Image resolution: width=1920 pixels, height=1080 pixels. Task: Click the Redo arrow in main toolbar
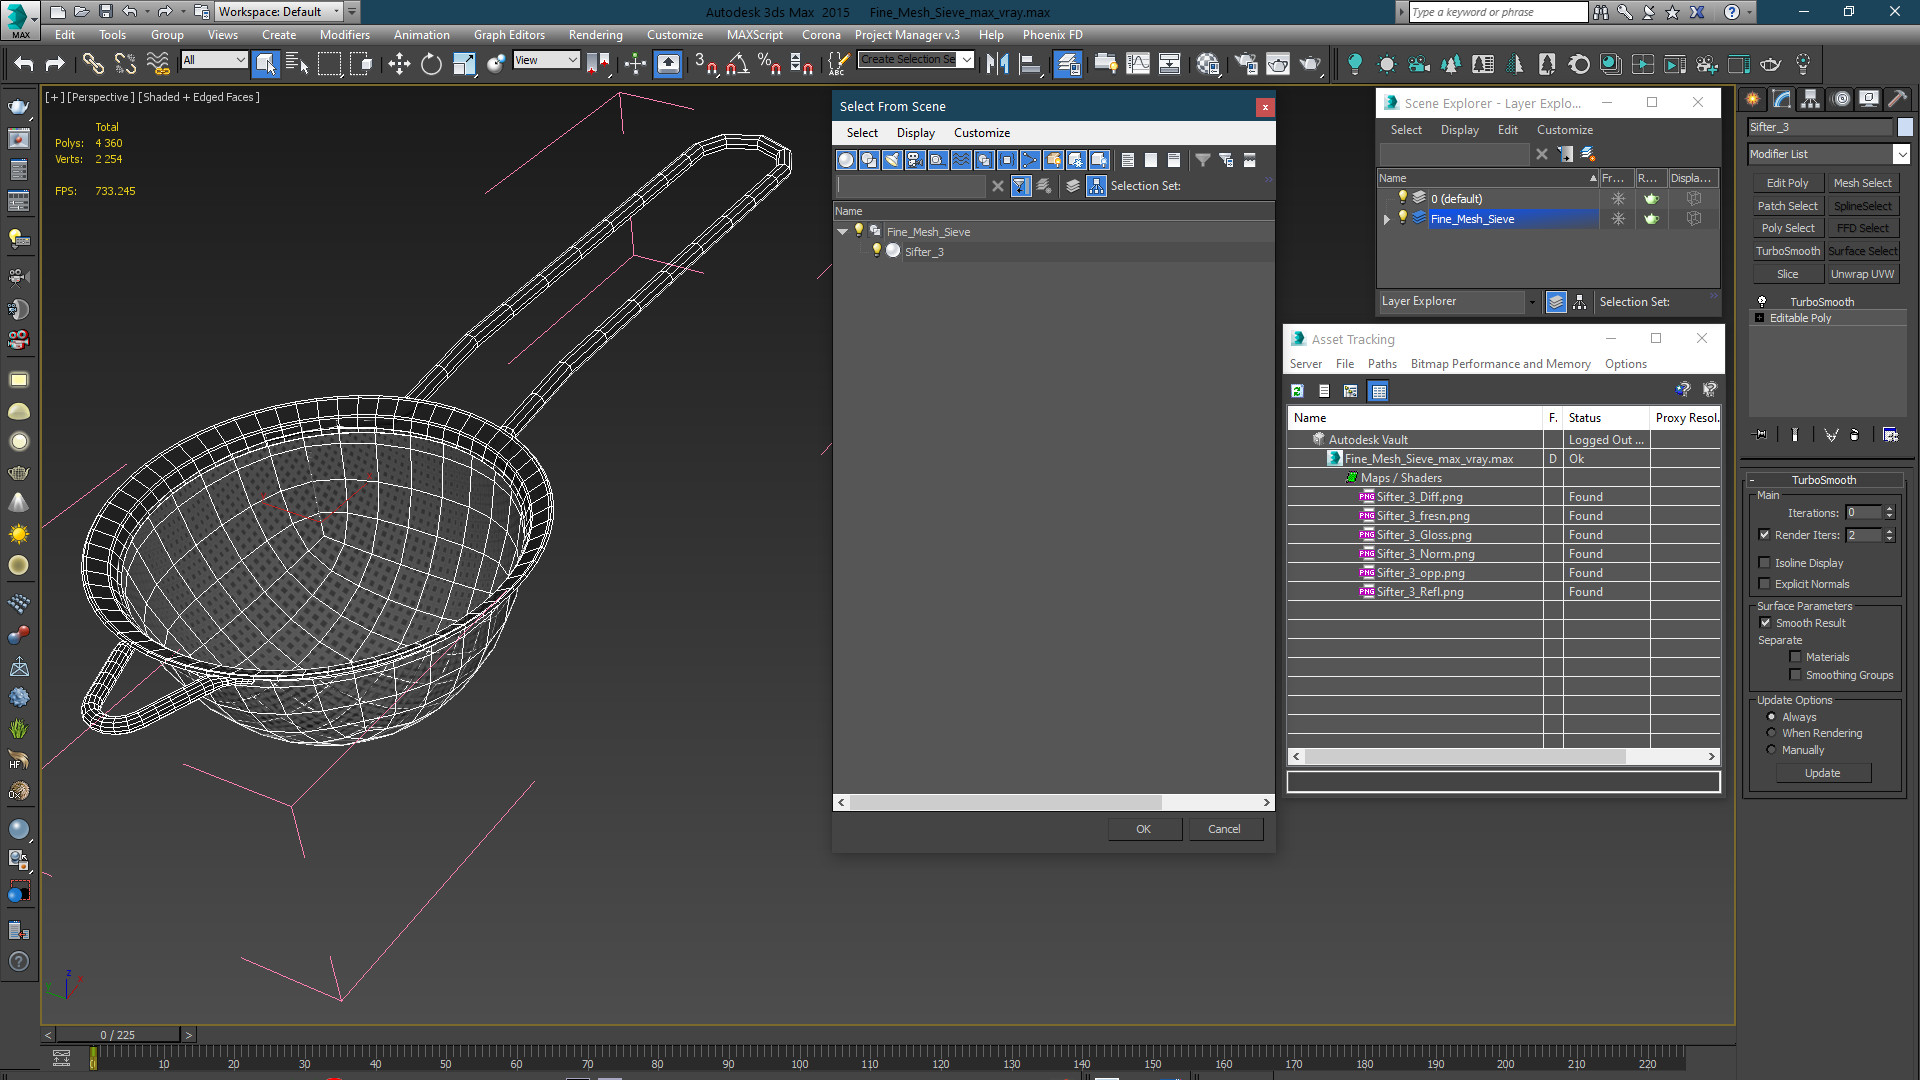click(x=55, y=64)
